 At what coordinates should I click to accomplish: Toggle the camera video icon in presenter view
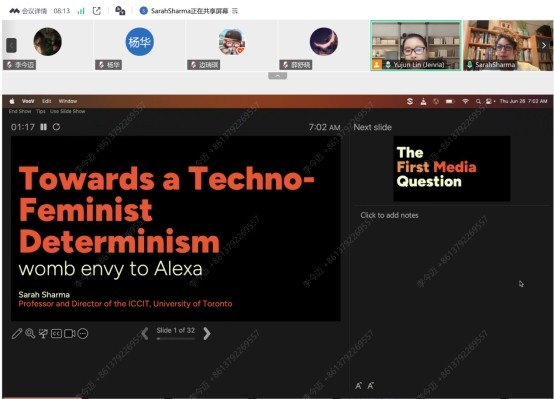[x=70, y=333]
